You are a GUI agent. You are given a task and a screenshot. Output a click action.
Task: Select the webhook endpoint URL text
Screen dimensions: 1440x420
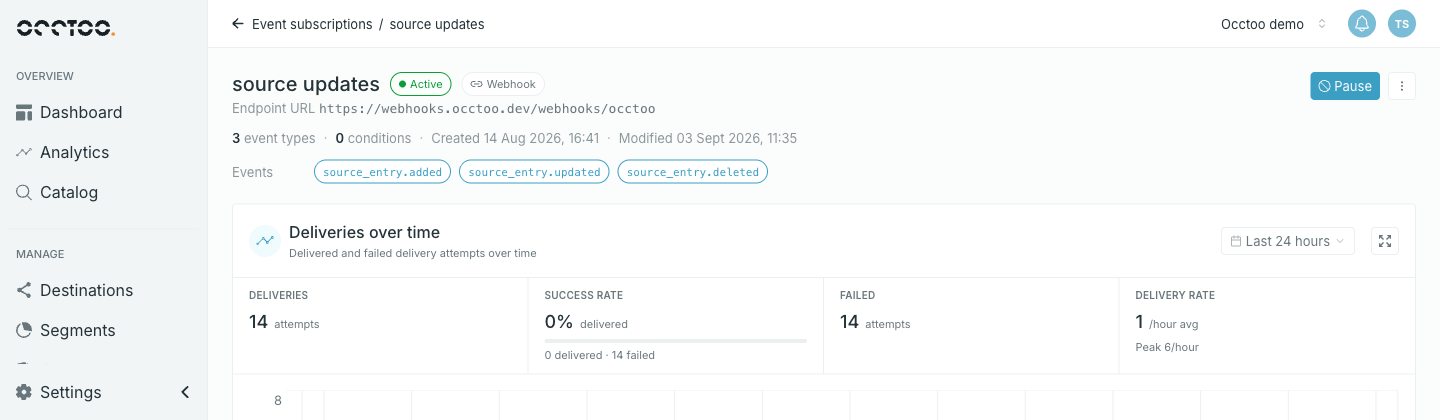pyautogui.click(x=487, y=108)
